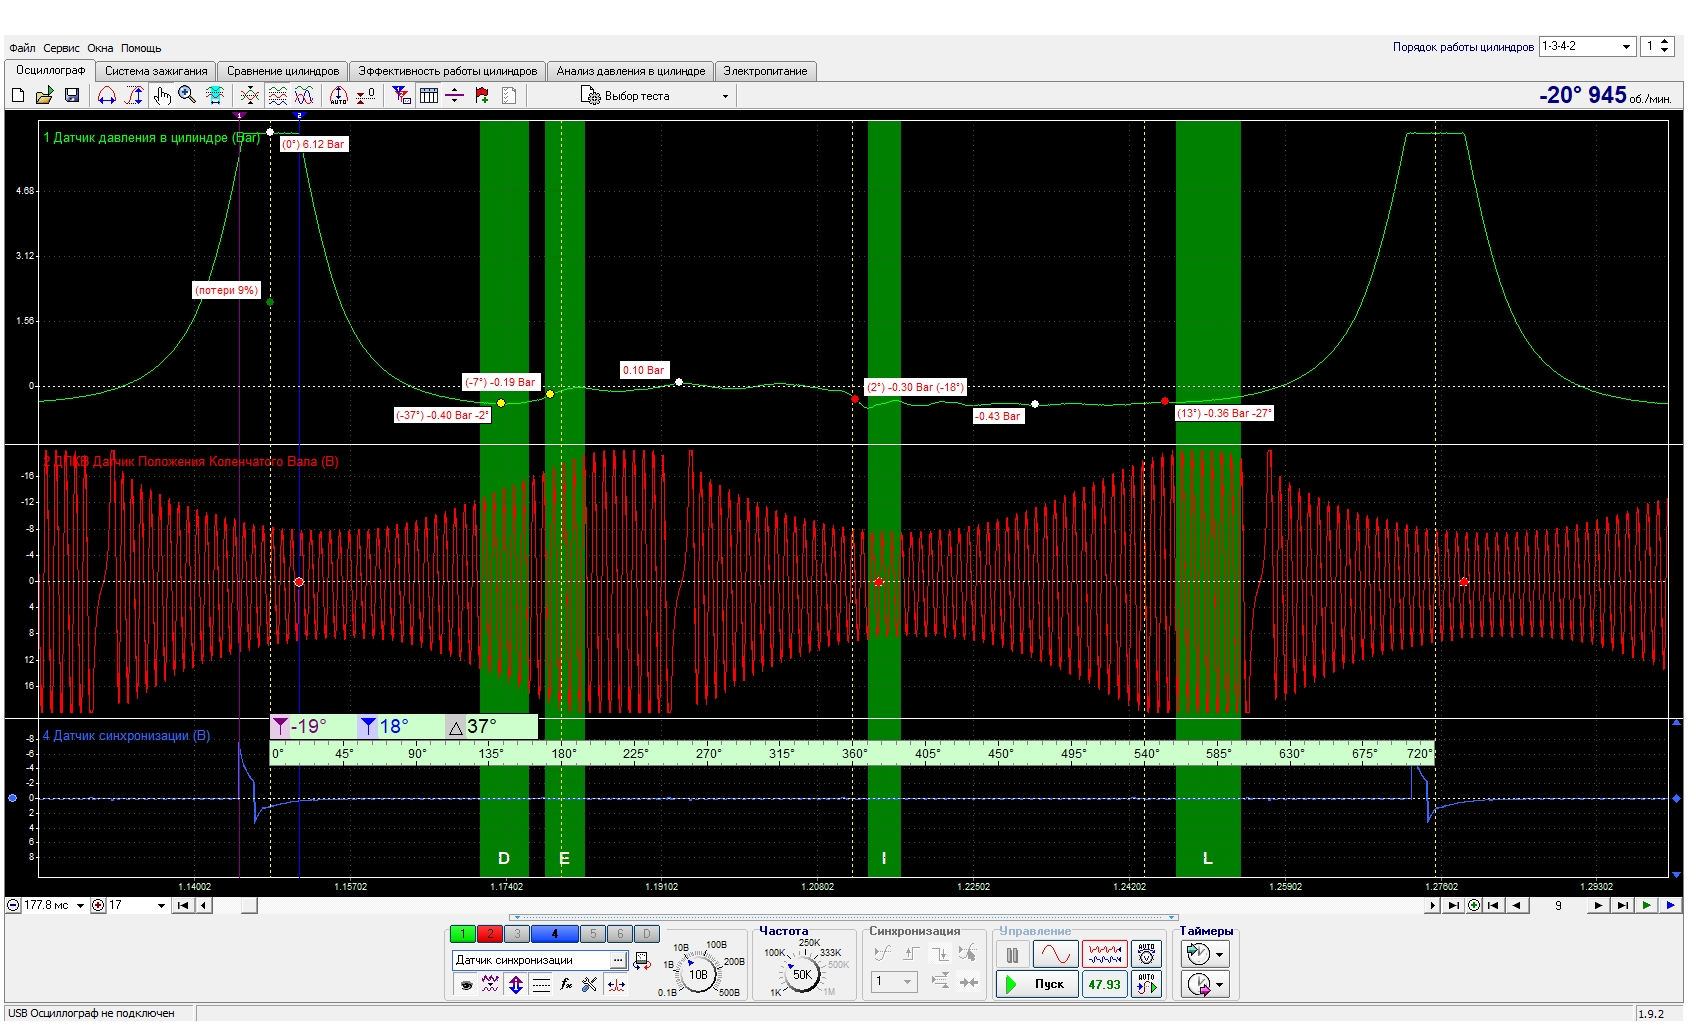The width and height of the screenshot is (1696, 1026).
Task: Click the blue vertical position arrows icon
Action: click(516, 984)
